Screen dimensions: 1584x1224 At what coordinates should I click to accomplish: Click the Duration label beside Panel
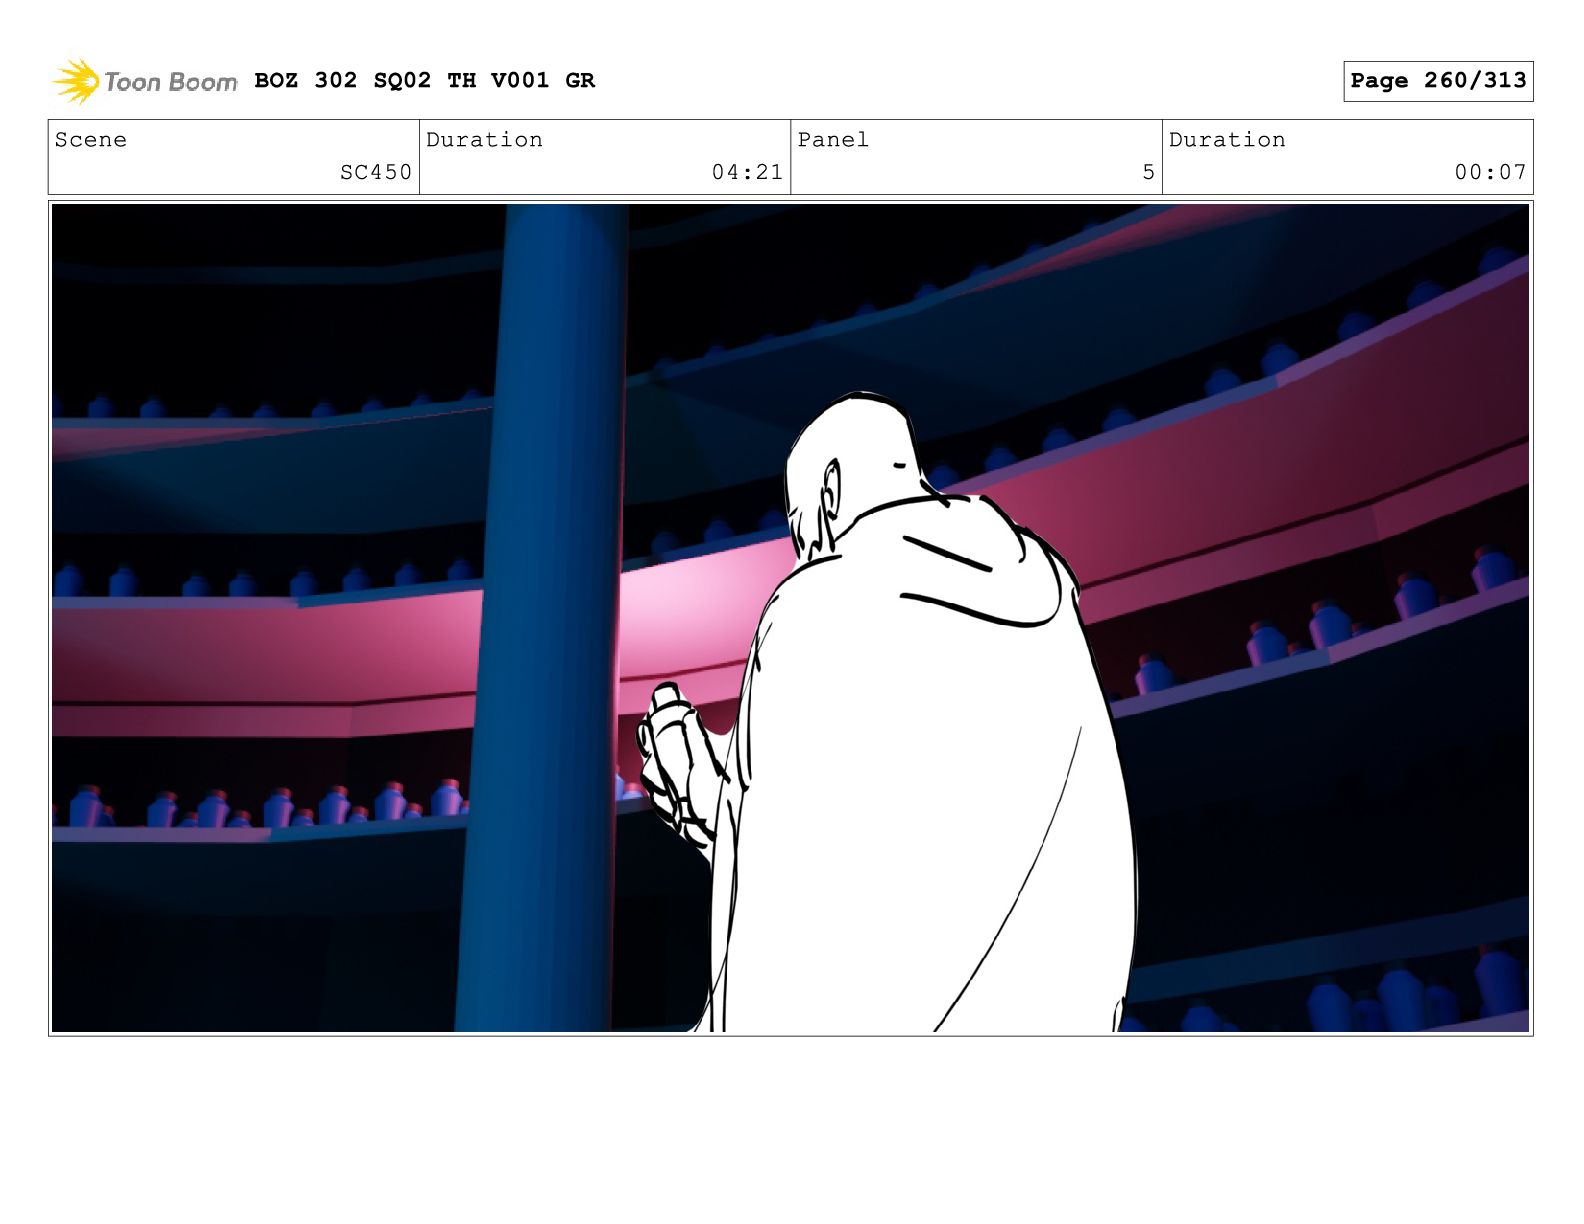click(1227, 140)
